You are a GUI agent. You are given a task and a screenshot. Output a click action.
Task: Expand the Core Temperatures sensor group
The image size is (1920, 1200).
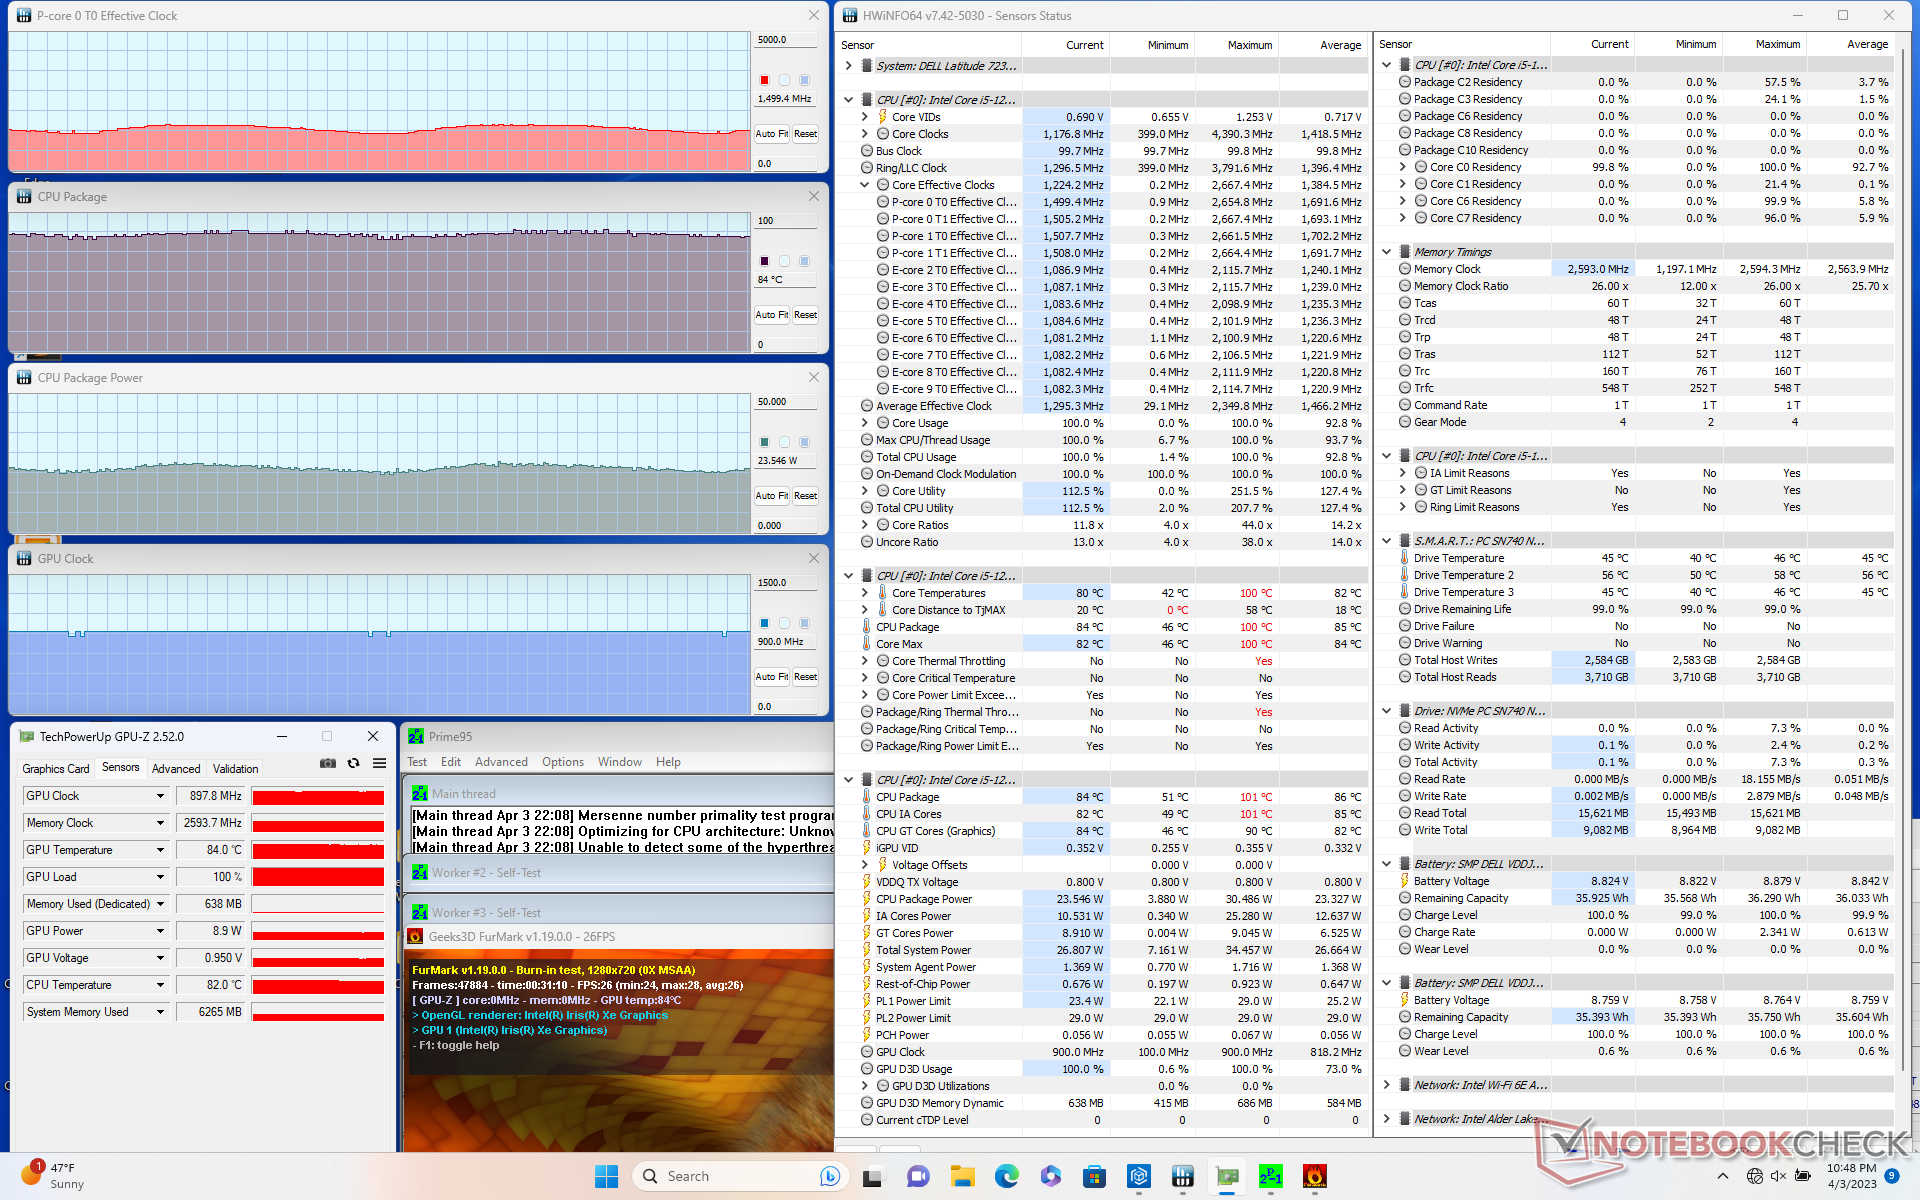(x=865, y=593)
